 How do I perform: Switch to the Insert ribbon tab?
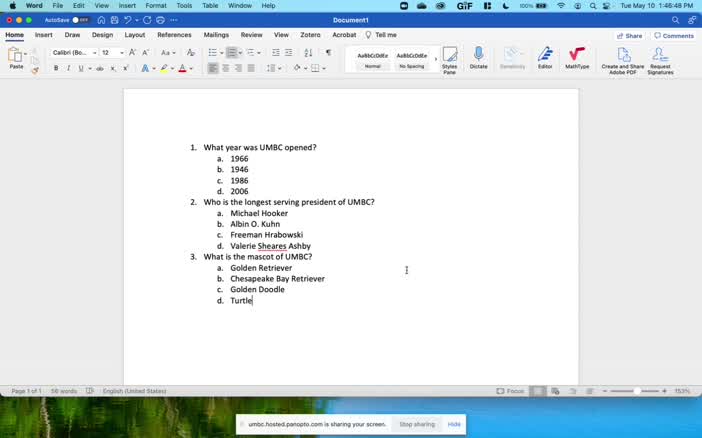pyautogui.click(x=43, y=35)
